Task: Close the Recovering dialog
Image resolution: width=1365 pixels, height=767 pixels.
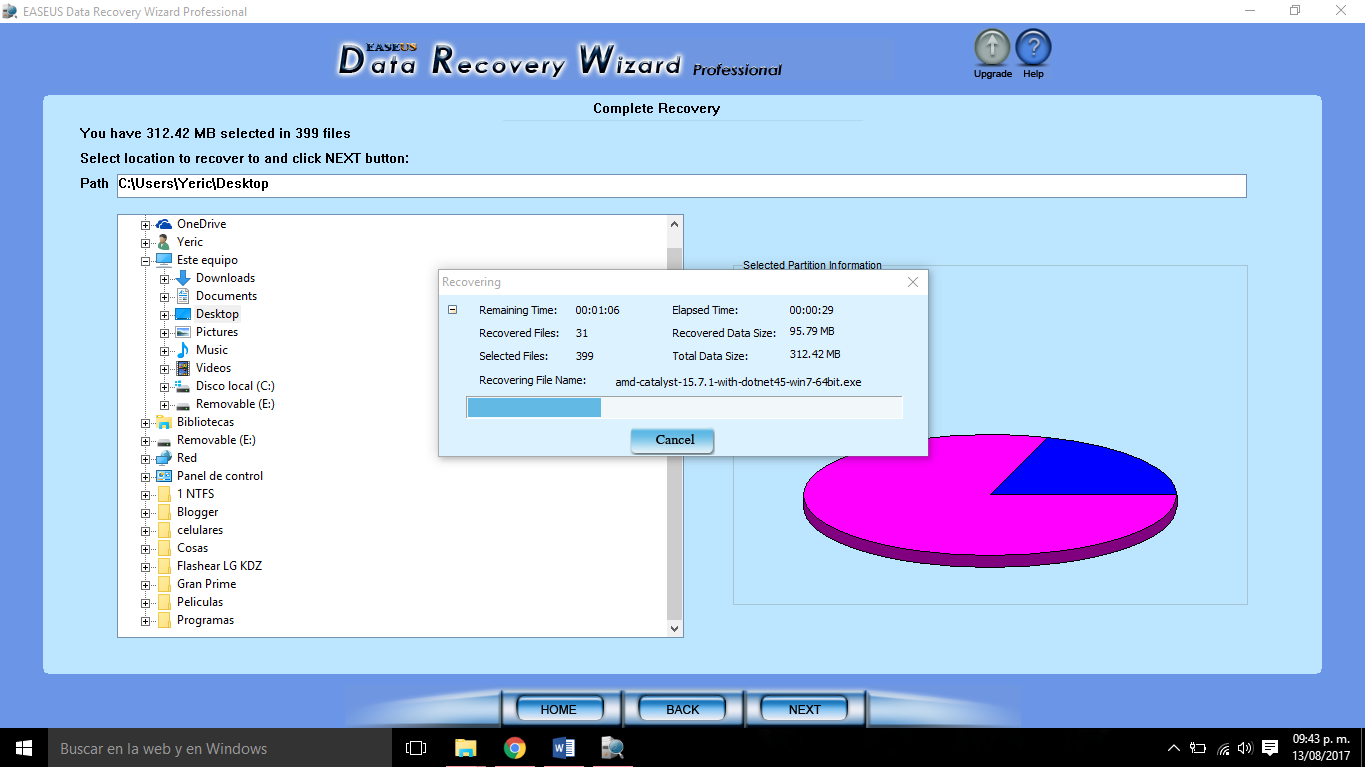Action: point(913,282)
